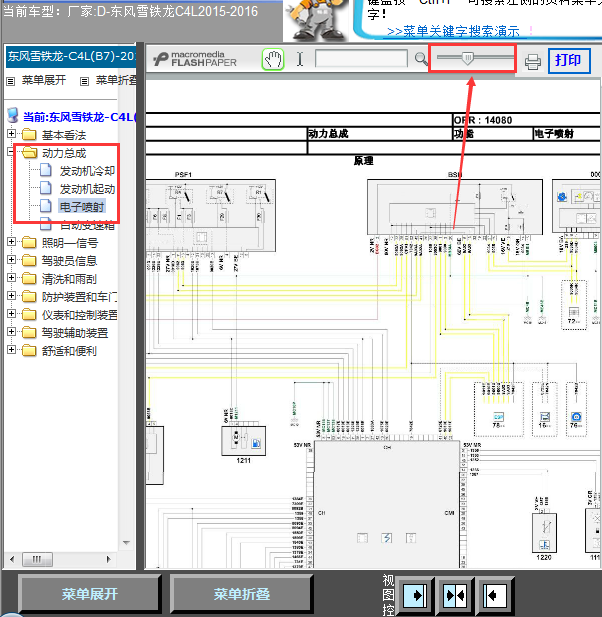Expand the 照明—信号 folder
Viewport: 602px width, 617px height.
click(x=11, y=242)
